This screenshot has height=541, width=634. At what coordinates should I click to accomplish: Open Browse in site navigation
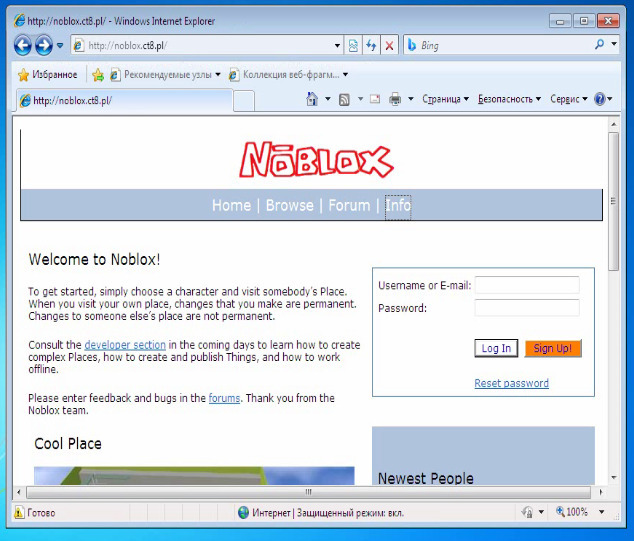[290, 205]
